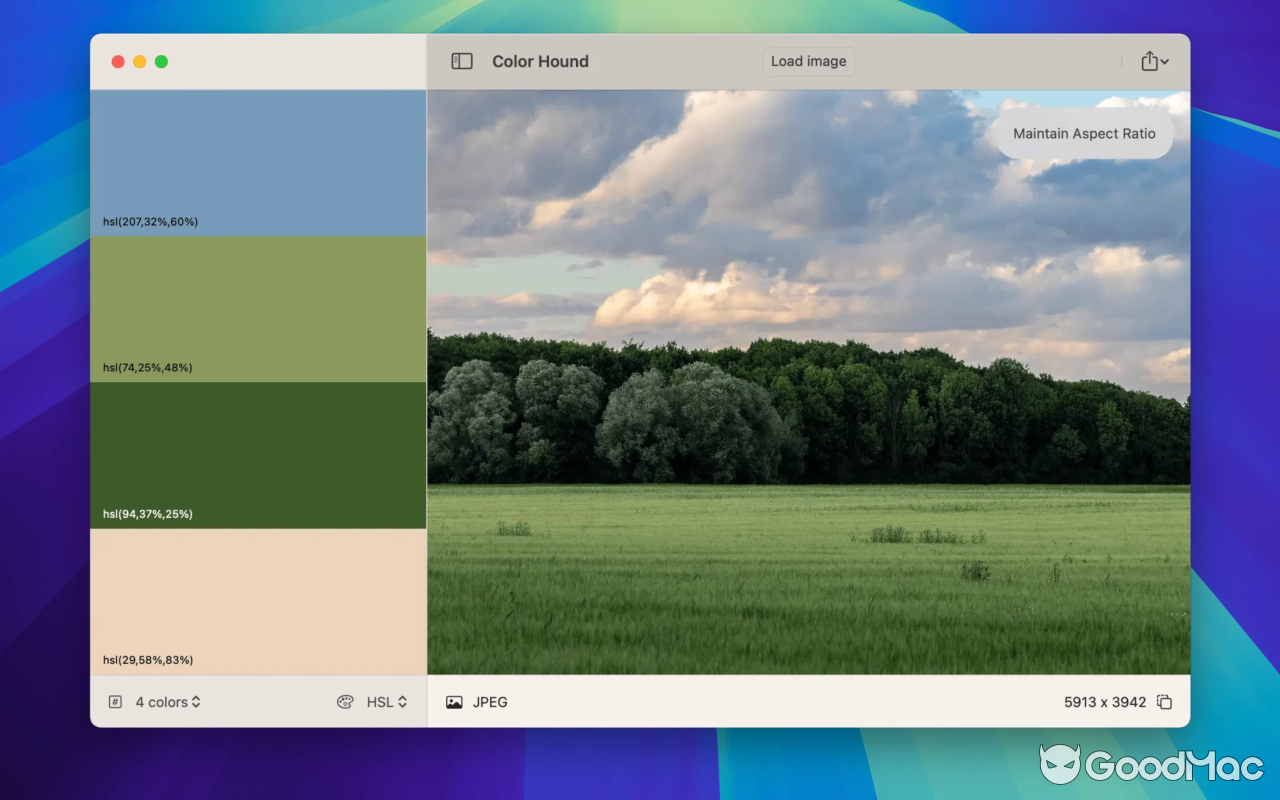Open the Share icon in the toolbar
The height and width of the screenshot is (800, 1280).
click(1148, 60)
